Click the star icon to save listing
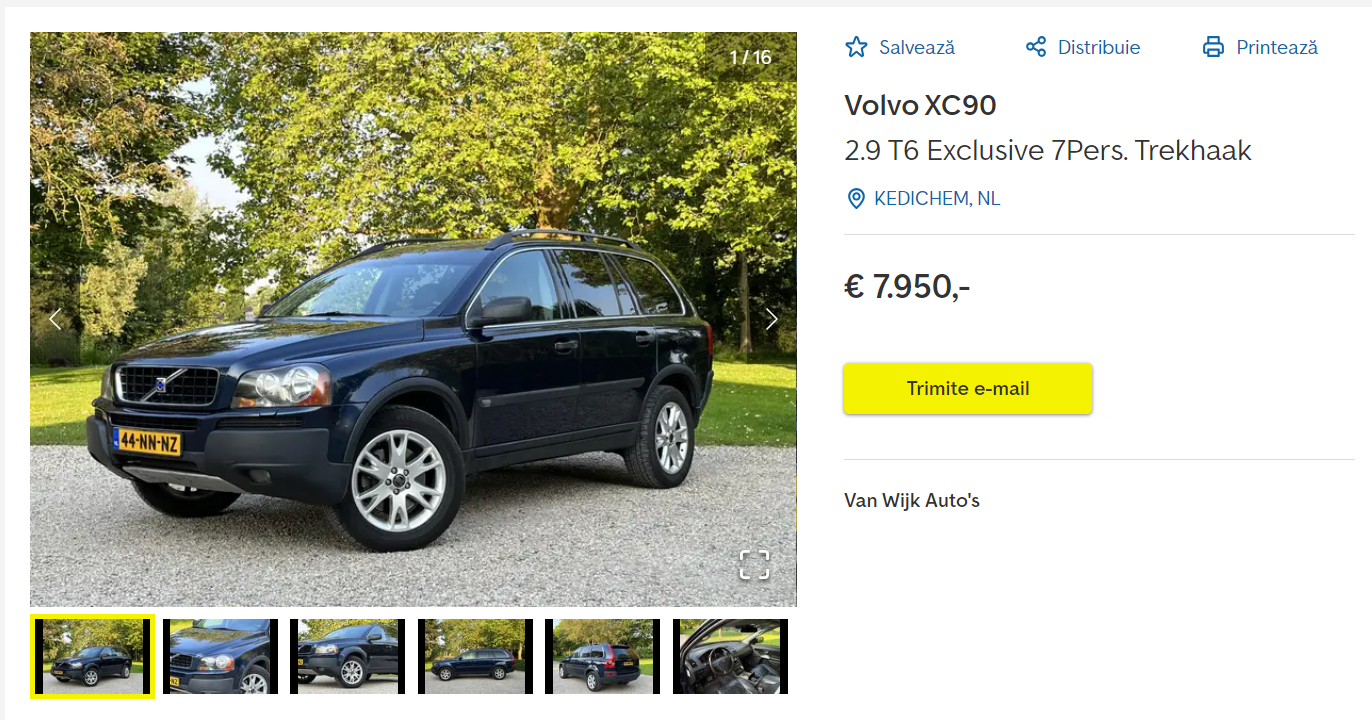 [856, 47]
